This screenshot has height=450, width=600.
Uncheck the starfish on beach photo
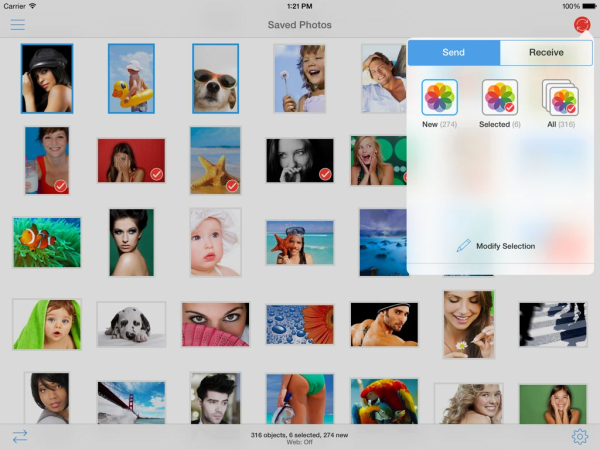[215, 160]
